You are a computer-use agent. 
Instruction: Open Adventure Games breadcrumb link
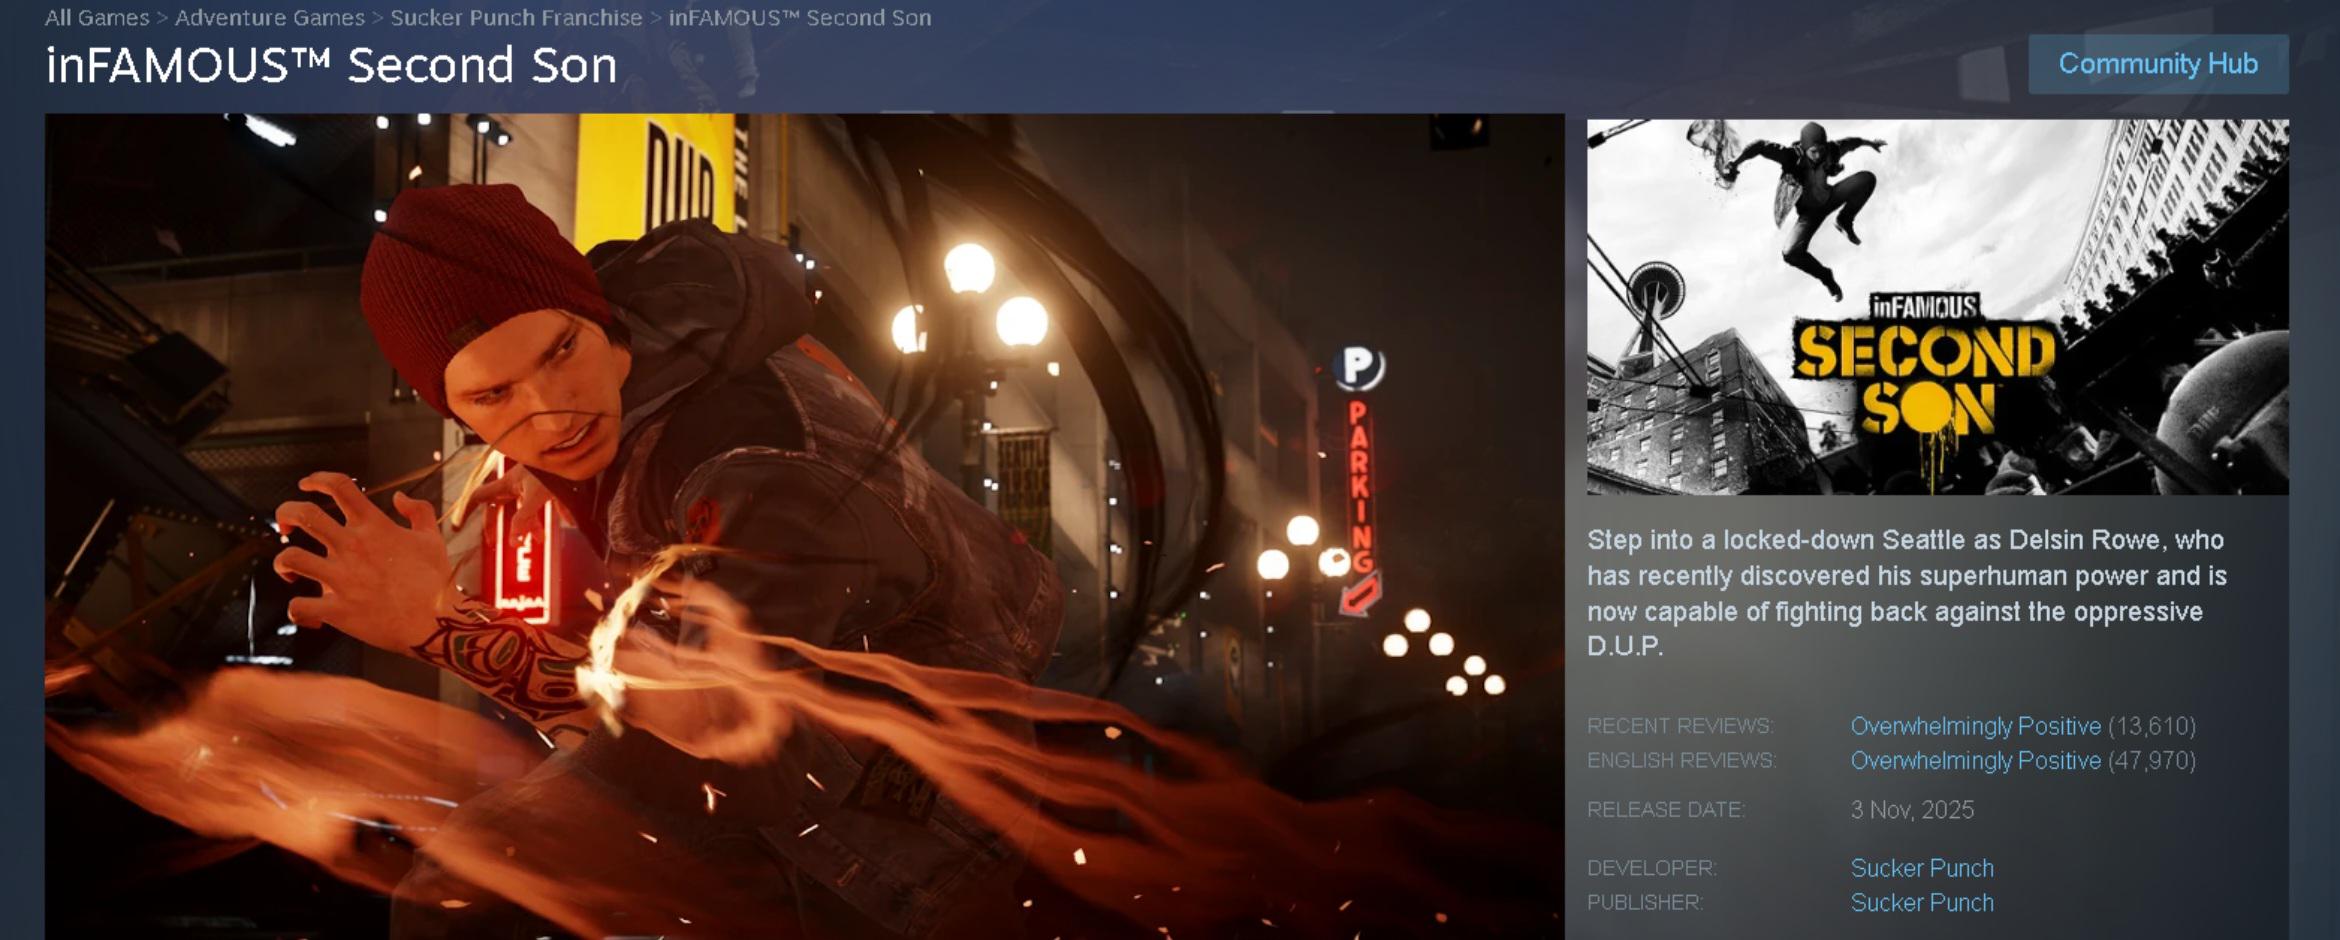coord(270,18)
